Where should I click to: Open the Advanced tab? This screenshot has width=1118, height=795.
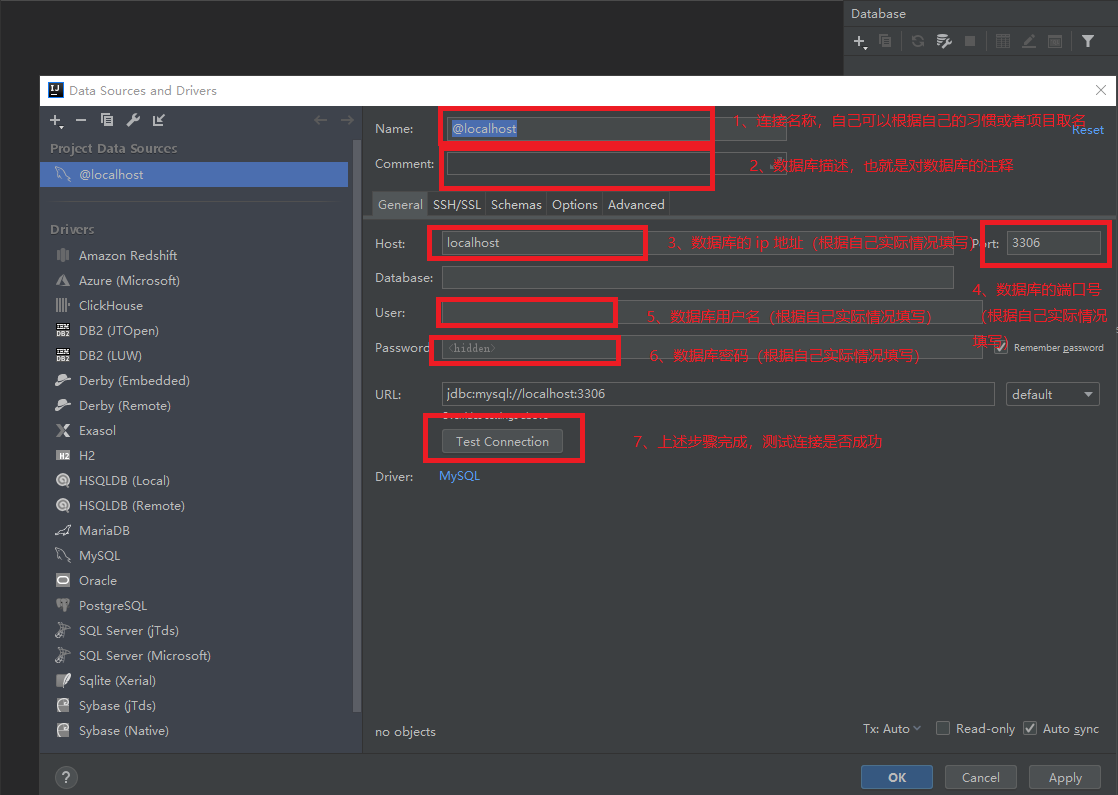click(636, 204)
